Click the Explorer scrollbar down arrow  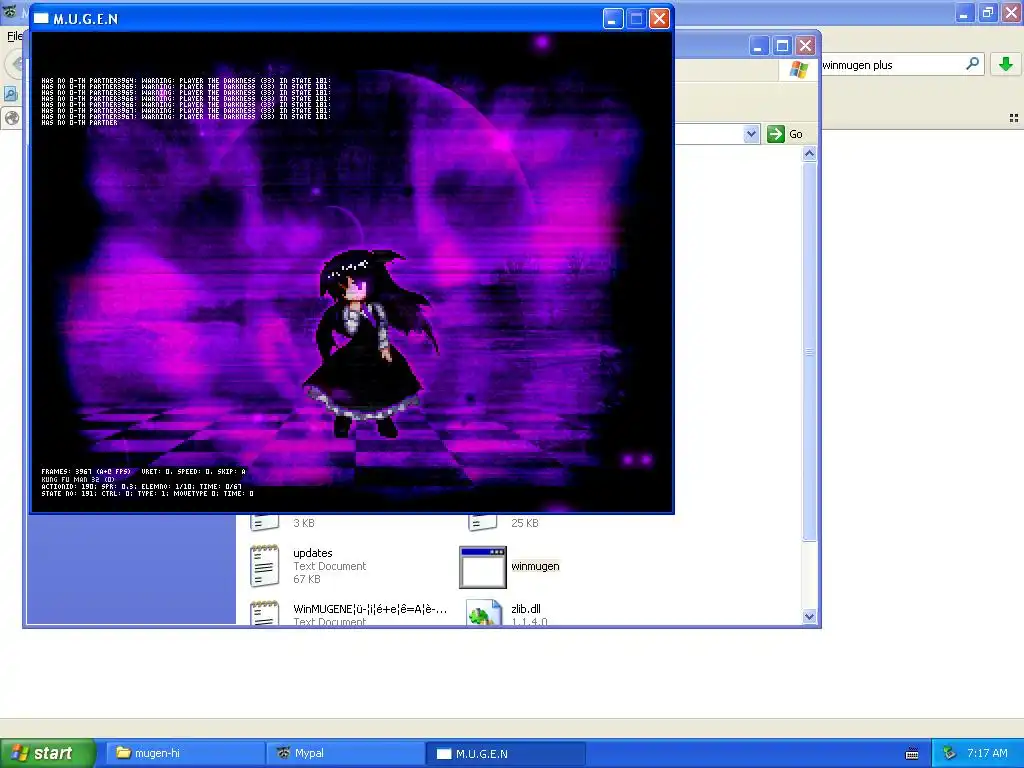(x=809, y=616)
